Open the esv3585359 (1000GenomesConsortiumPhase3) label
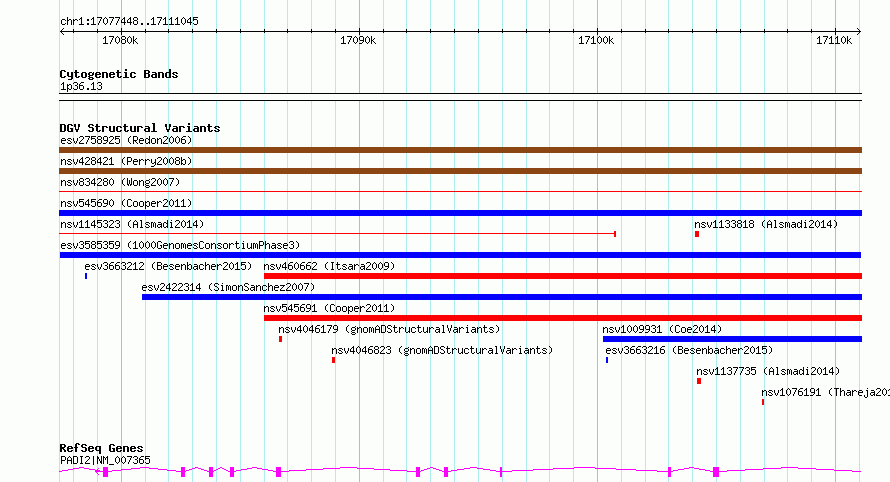Viewport: 890px width, 482px height. pyautogui.click(x=180, y=245)
